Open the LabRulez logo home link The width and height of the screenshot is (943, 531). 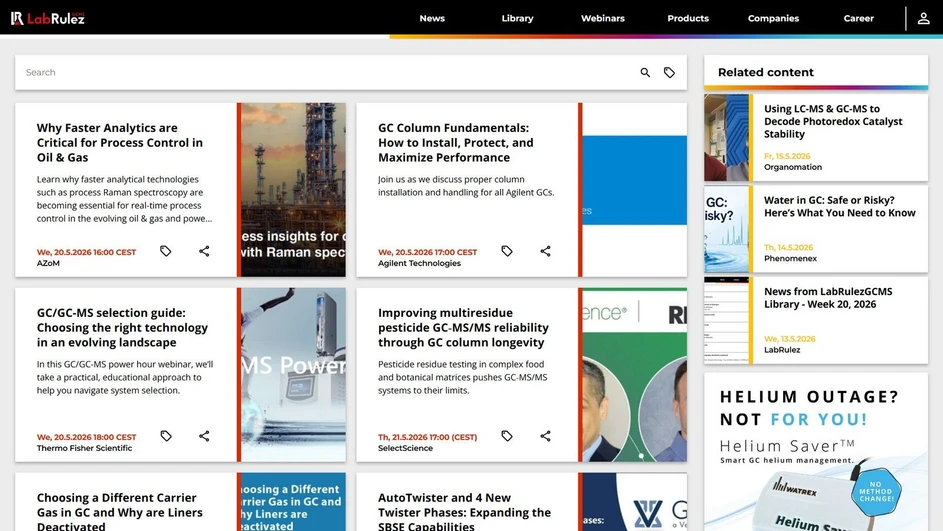pos(48,19)
